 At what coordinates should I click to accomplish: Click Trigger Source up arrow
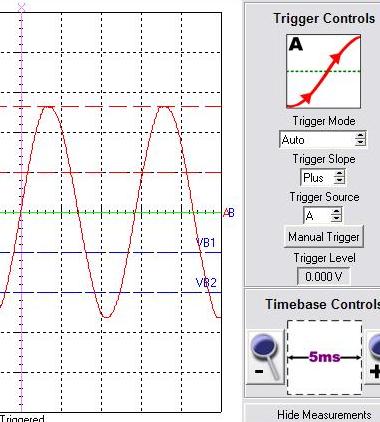pyautogui.click(x=336, y=212)
